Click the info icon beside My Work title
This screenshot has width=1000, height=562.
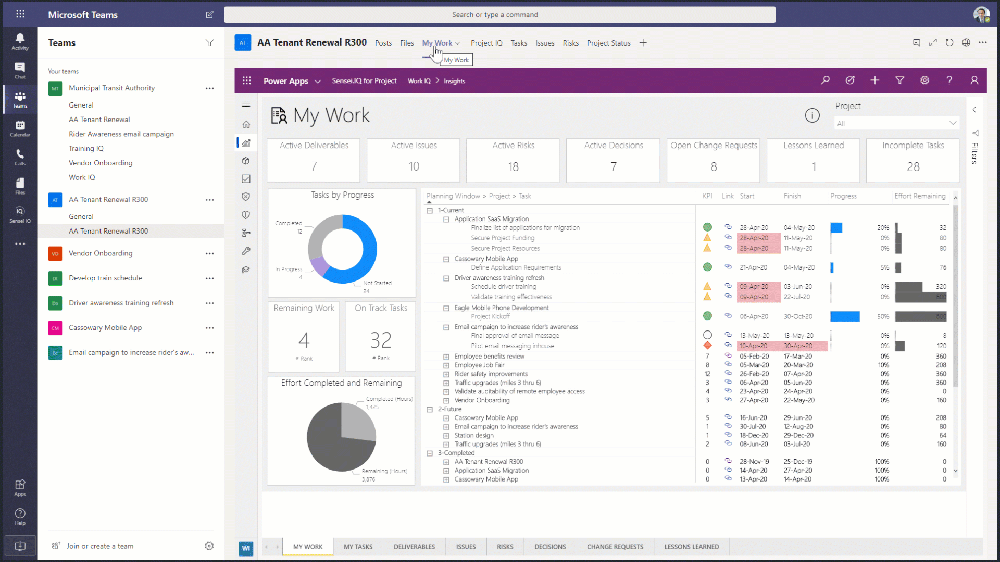point(812,115)
